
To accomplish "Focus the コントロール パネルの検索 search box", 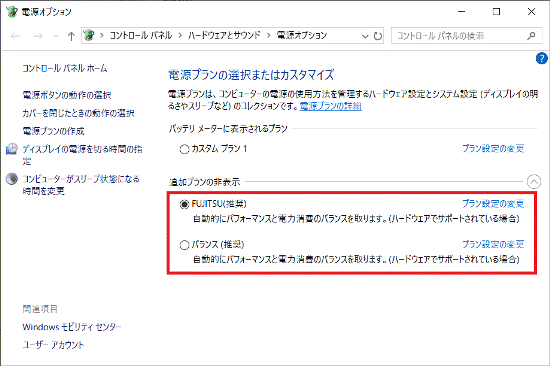I will pyautogui.click(x=467, y=36).
